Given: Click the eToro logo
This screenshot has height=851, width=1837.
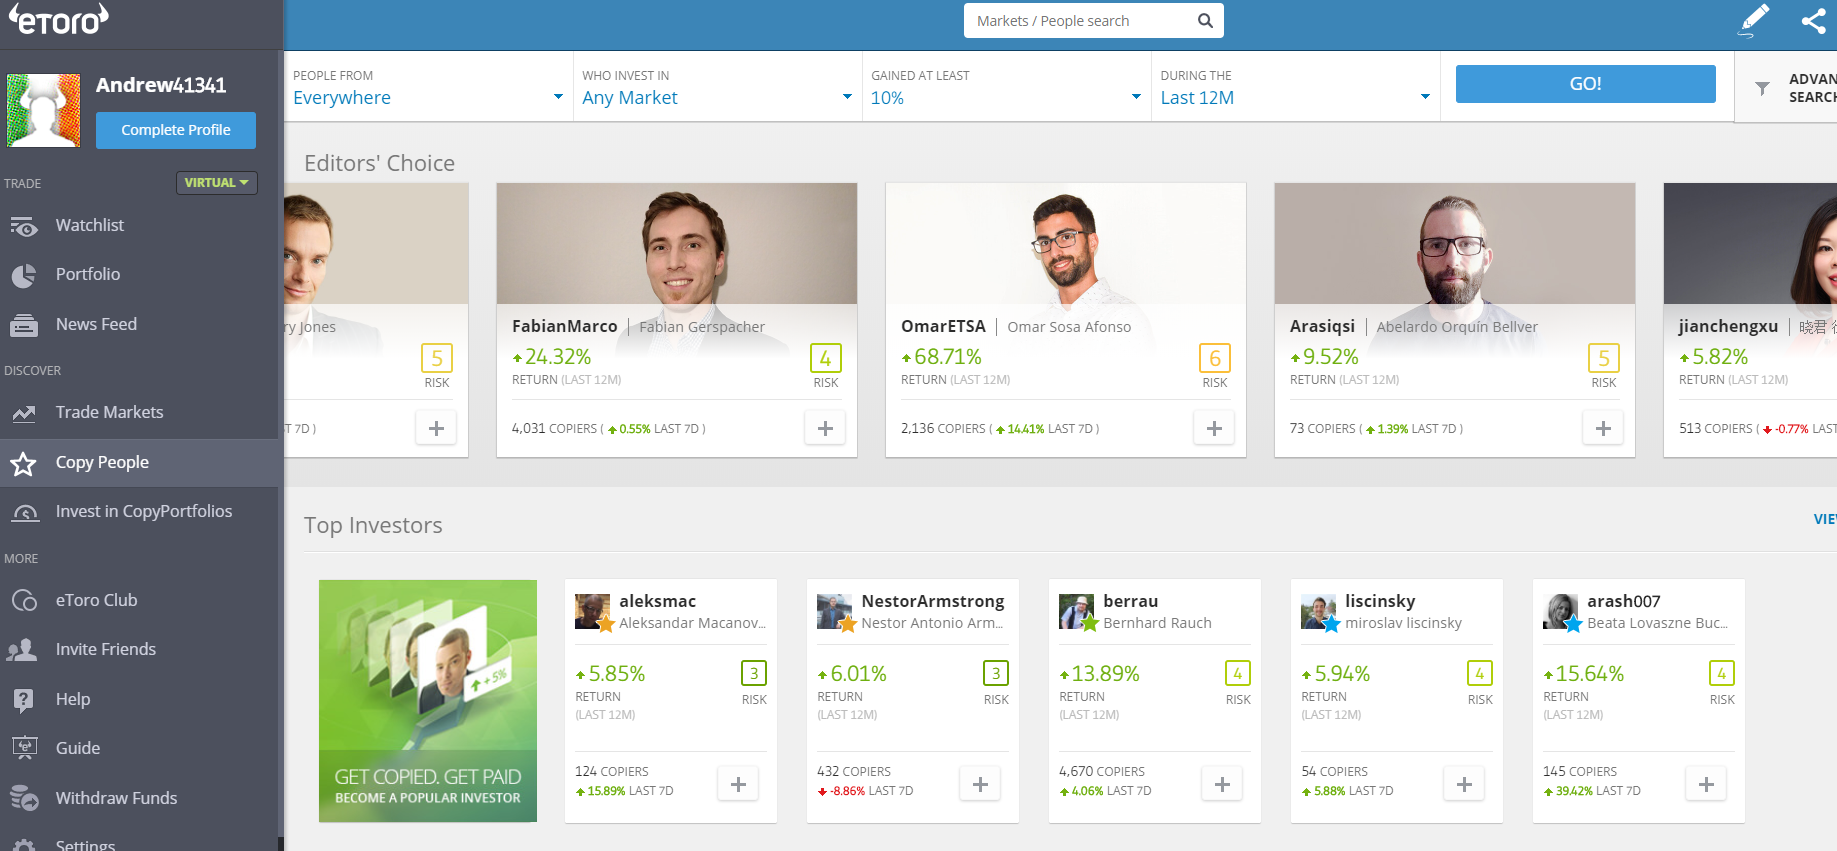Looking at the screenshot, I should pyautogui.click(x=59, y=18).
